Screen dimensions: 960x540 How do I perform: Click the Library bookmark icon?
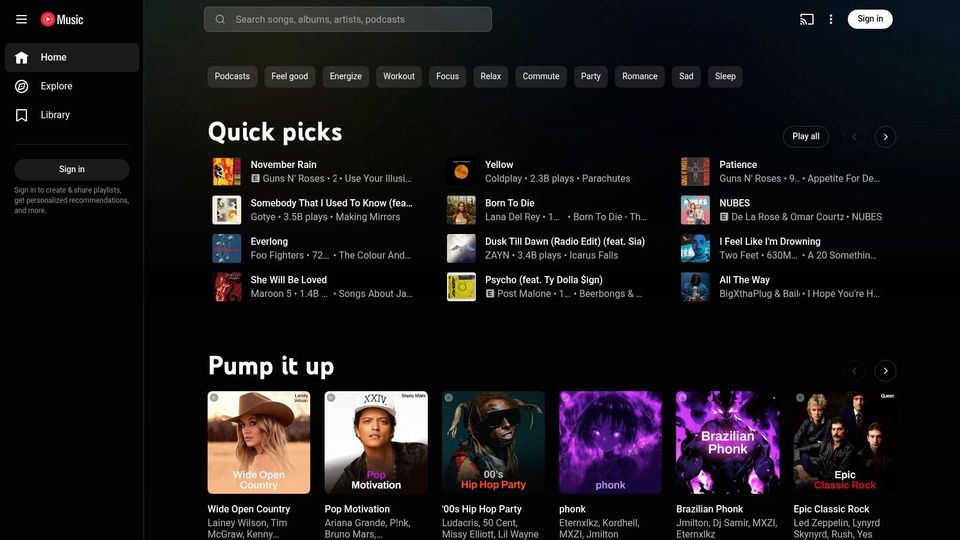(21, 115)
